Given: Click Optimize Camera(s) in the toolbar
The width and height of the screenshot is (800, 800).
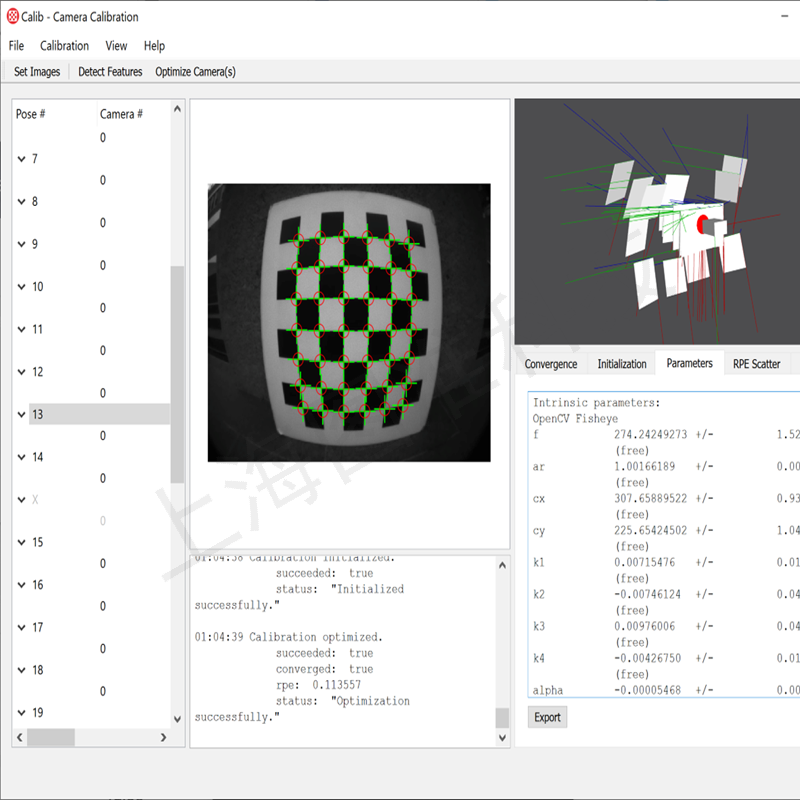Looking at the screenshot, I should pos(195,72).
